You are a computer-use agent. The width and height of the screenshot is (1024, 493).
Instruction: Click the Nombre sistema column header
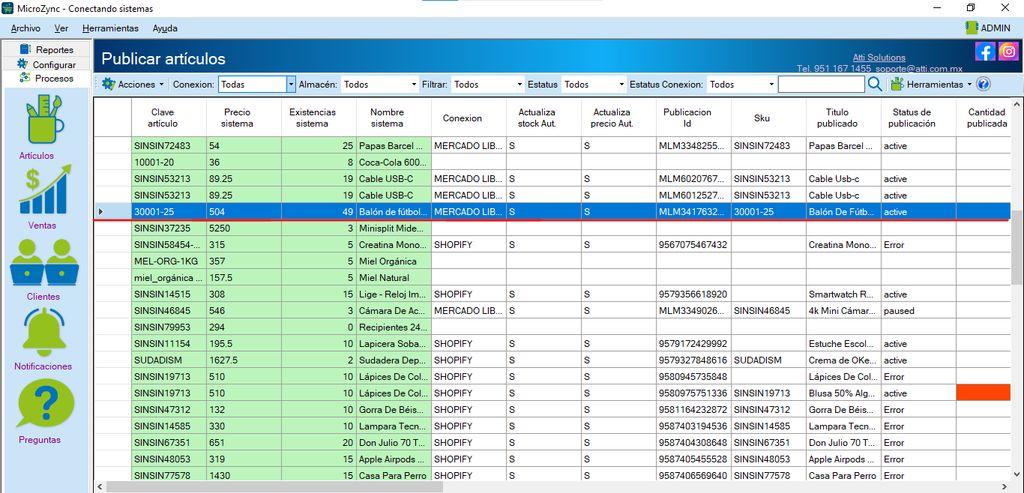click(x=394, y=118)
